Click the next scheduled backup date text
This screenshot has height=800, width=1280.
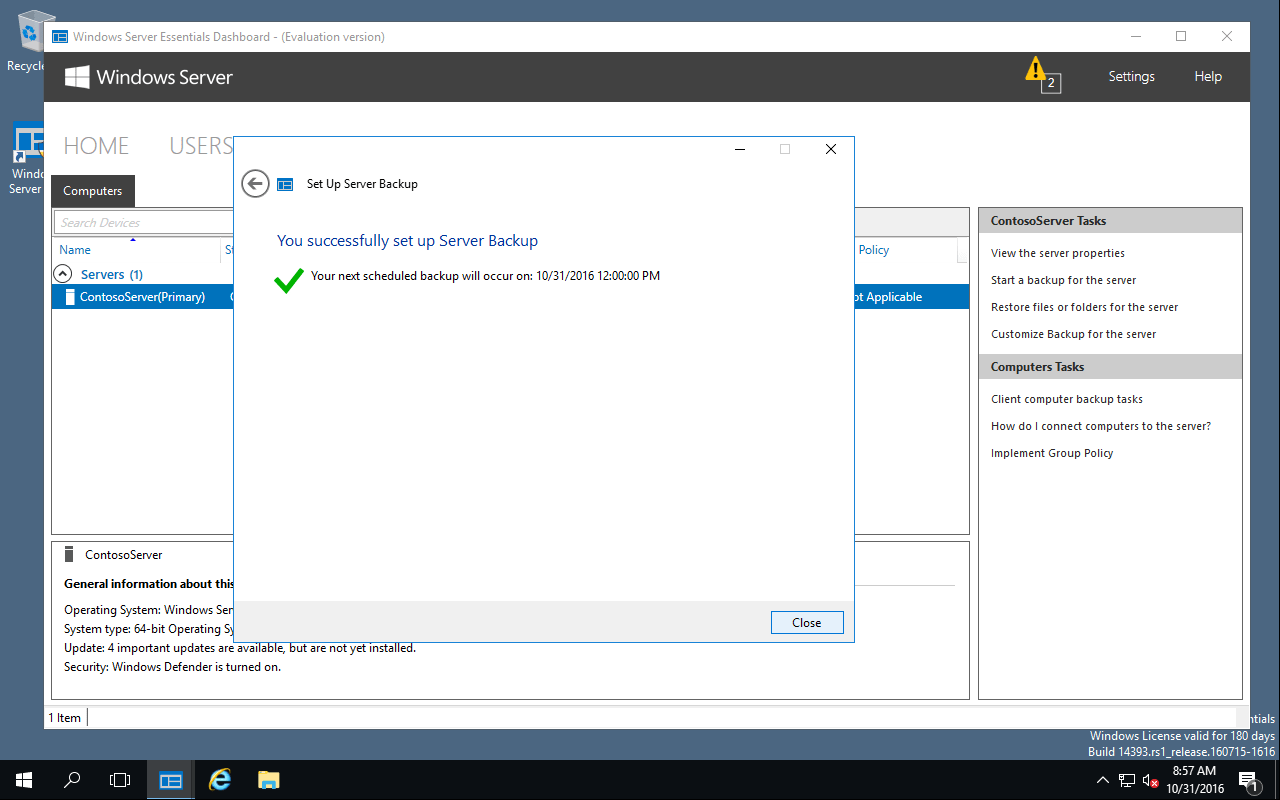[485, 276]
